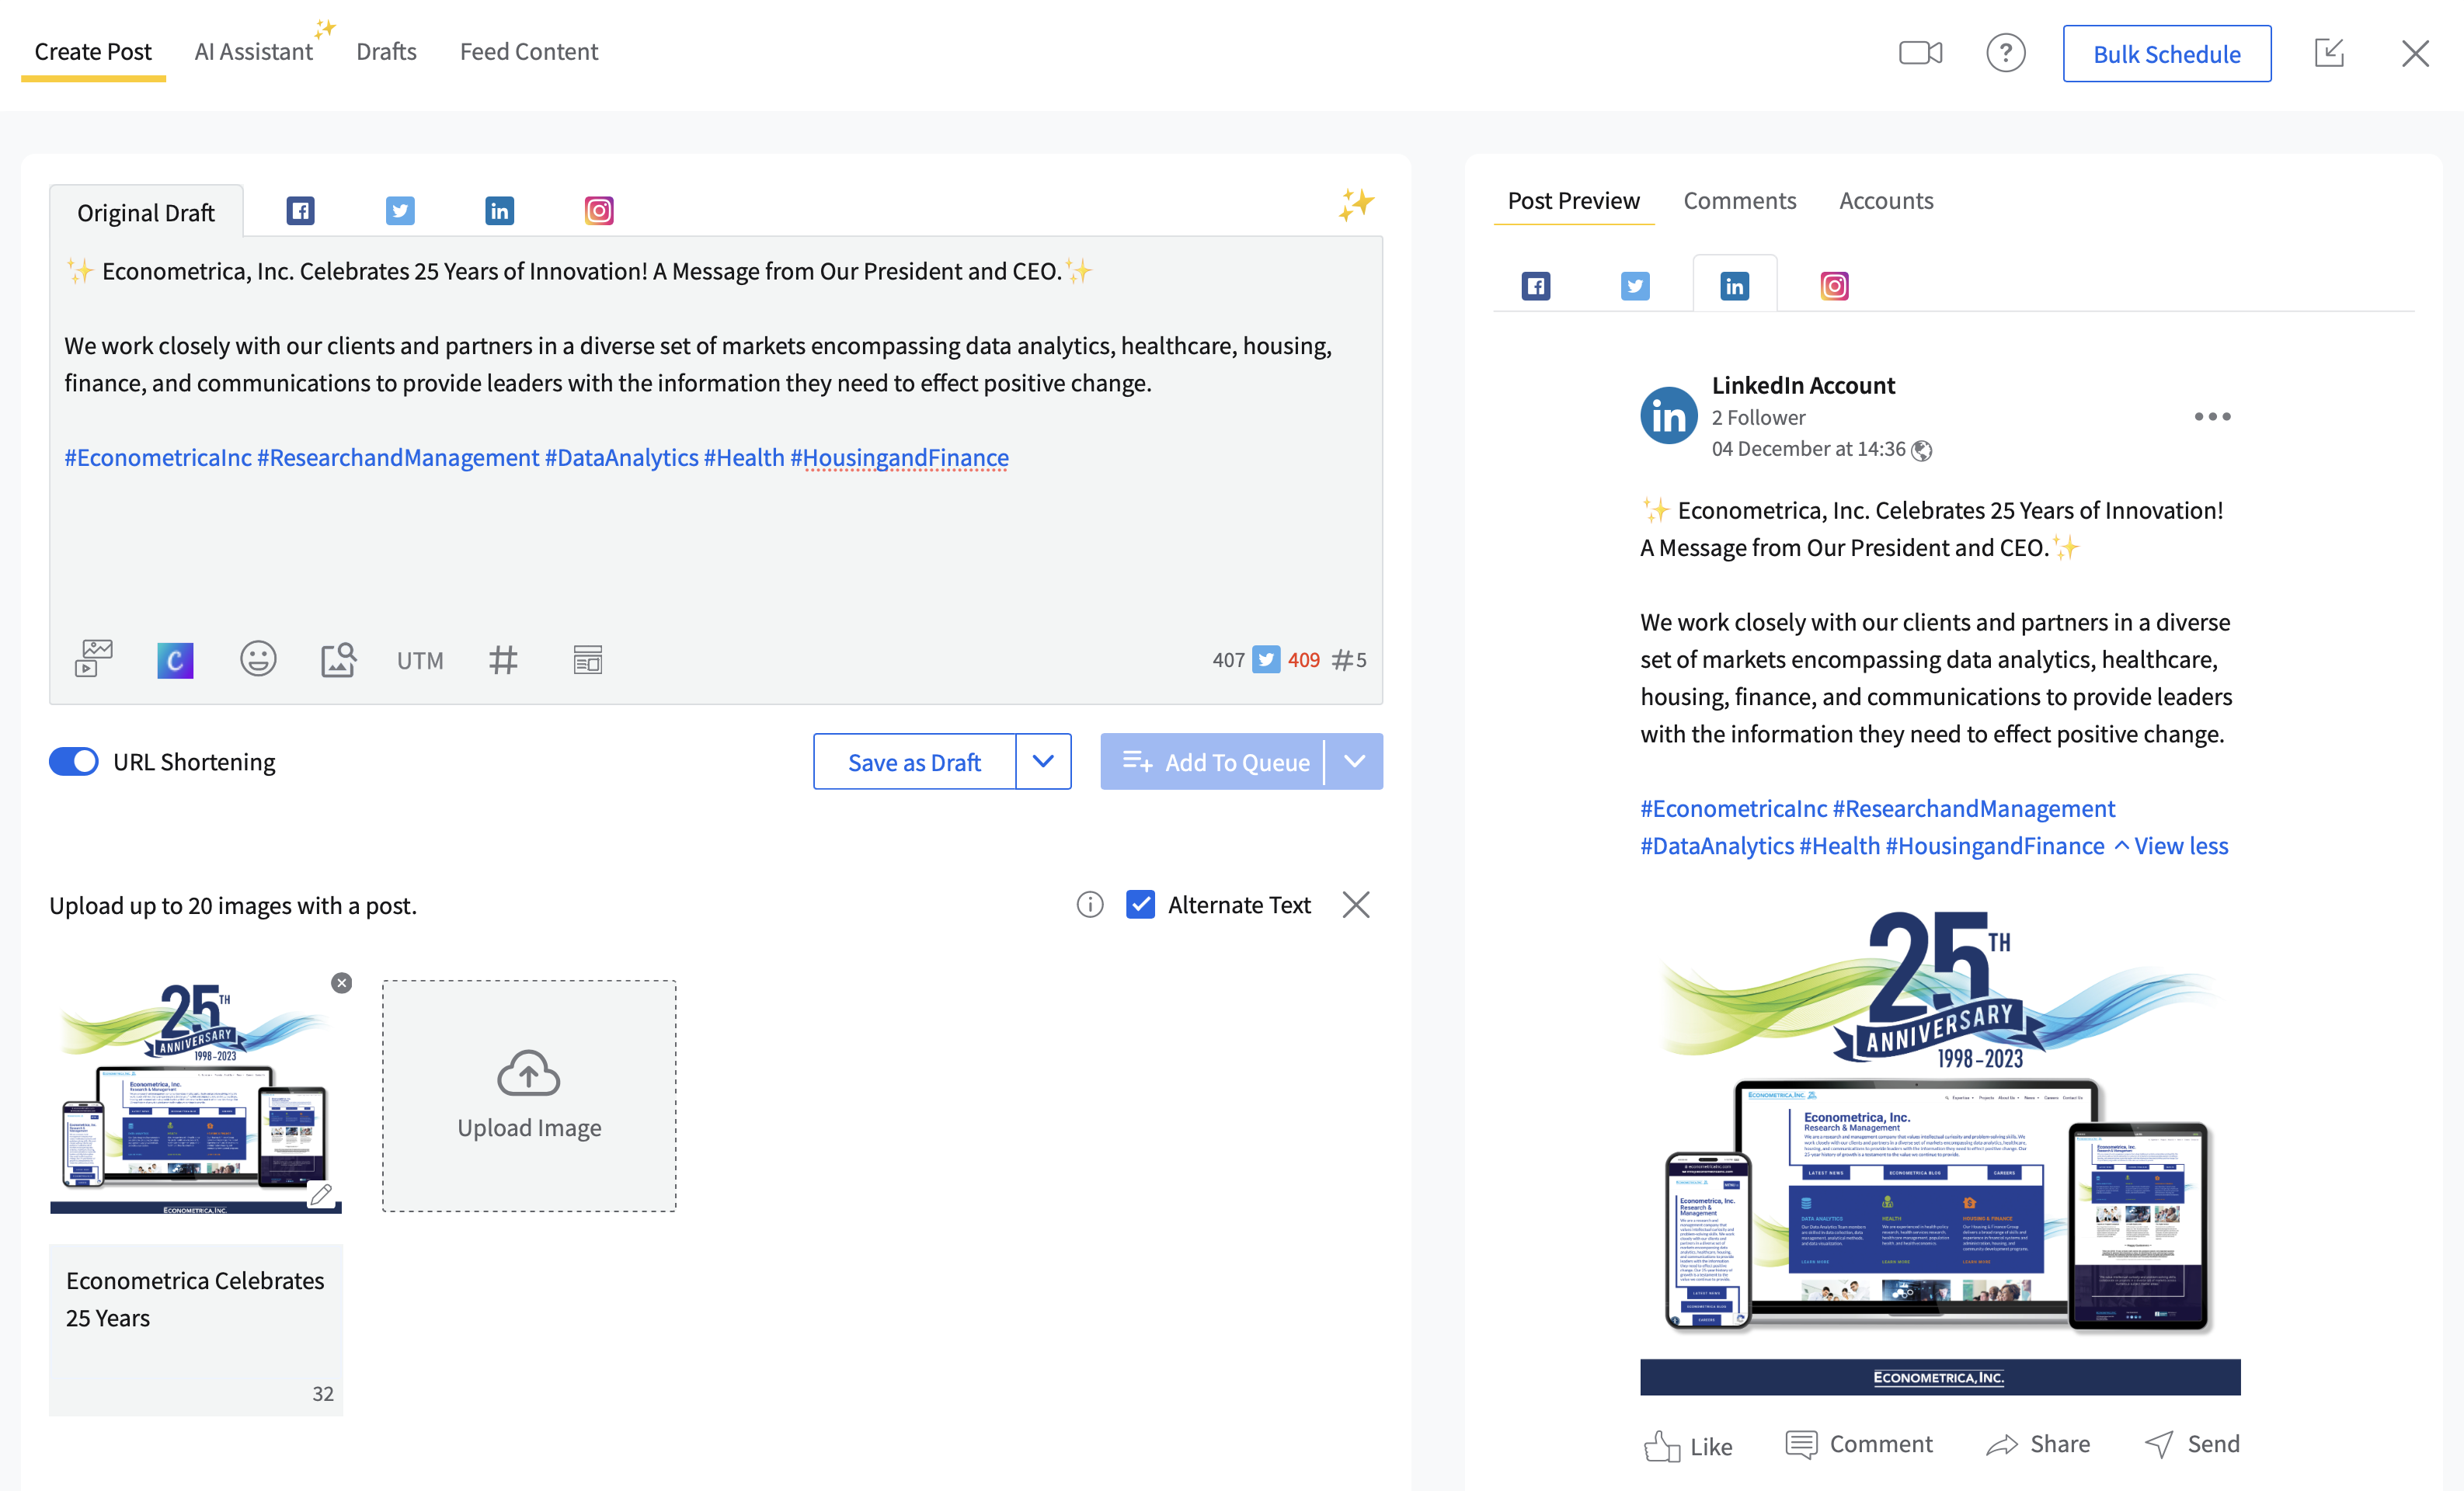Screen dimensions: 2464x1491
Task: Close the Create Post window
Action: click(2415, 53)
